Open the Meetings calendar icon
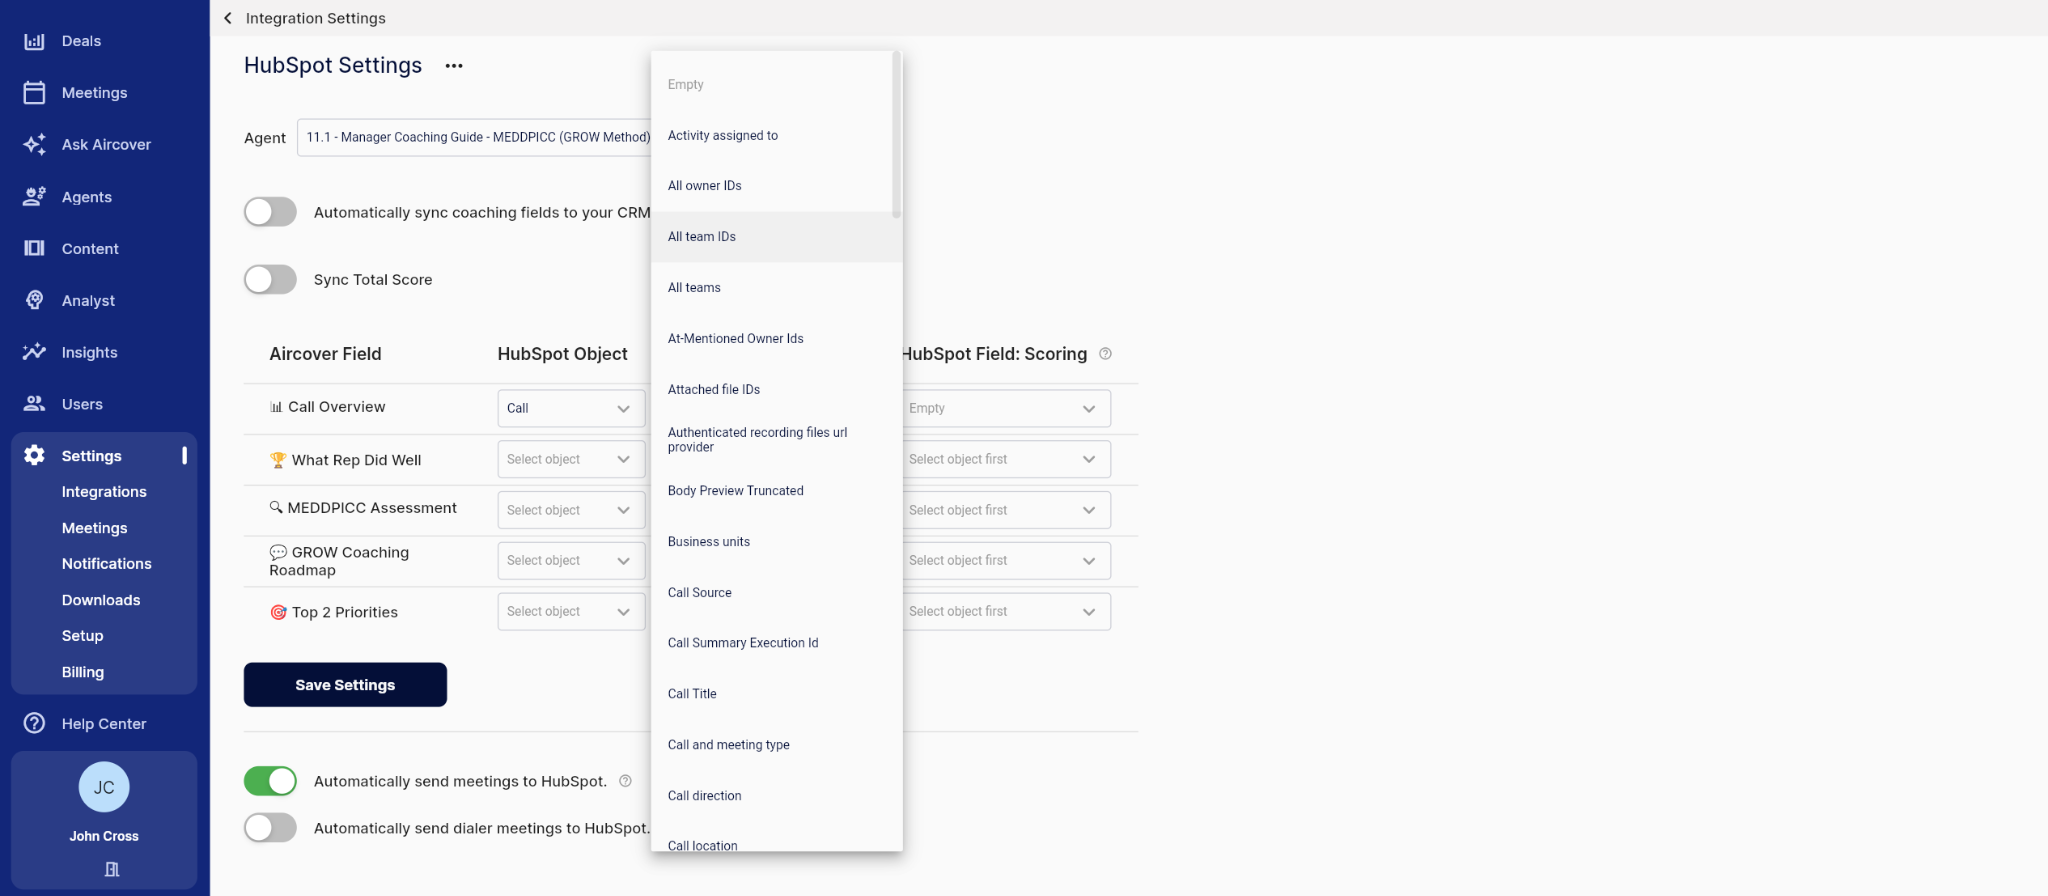 34,93
